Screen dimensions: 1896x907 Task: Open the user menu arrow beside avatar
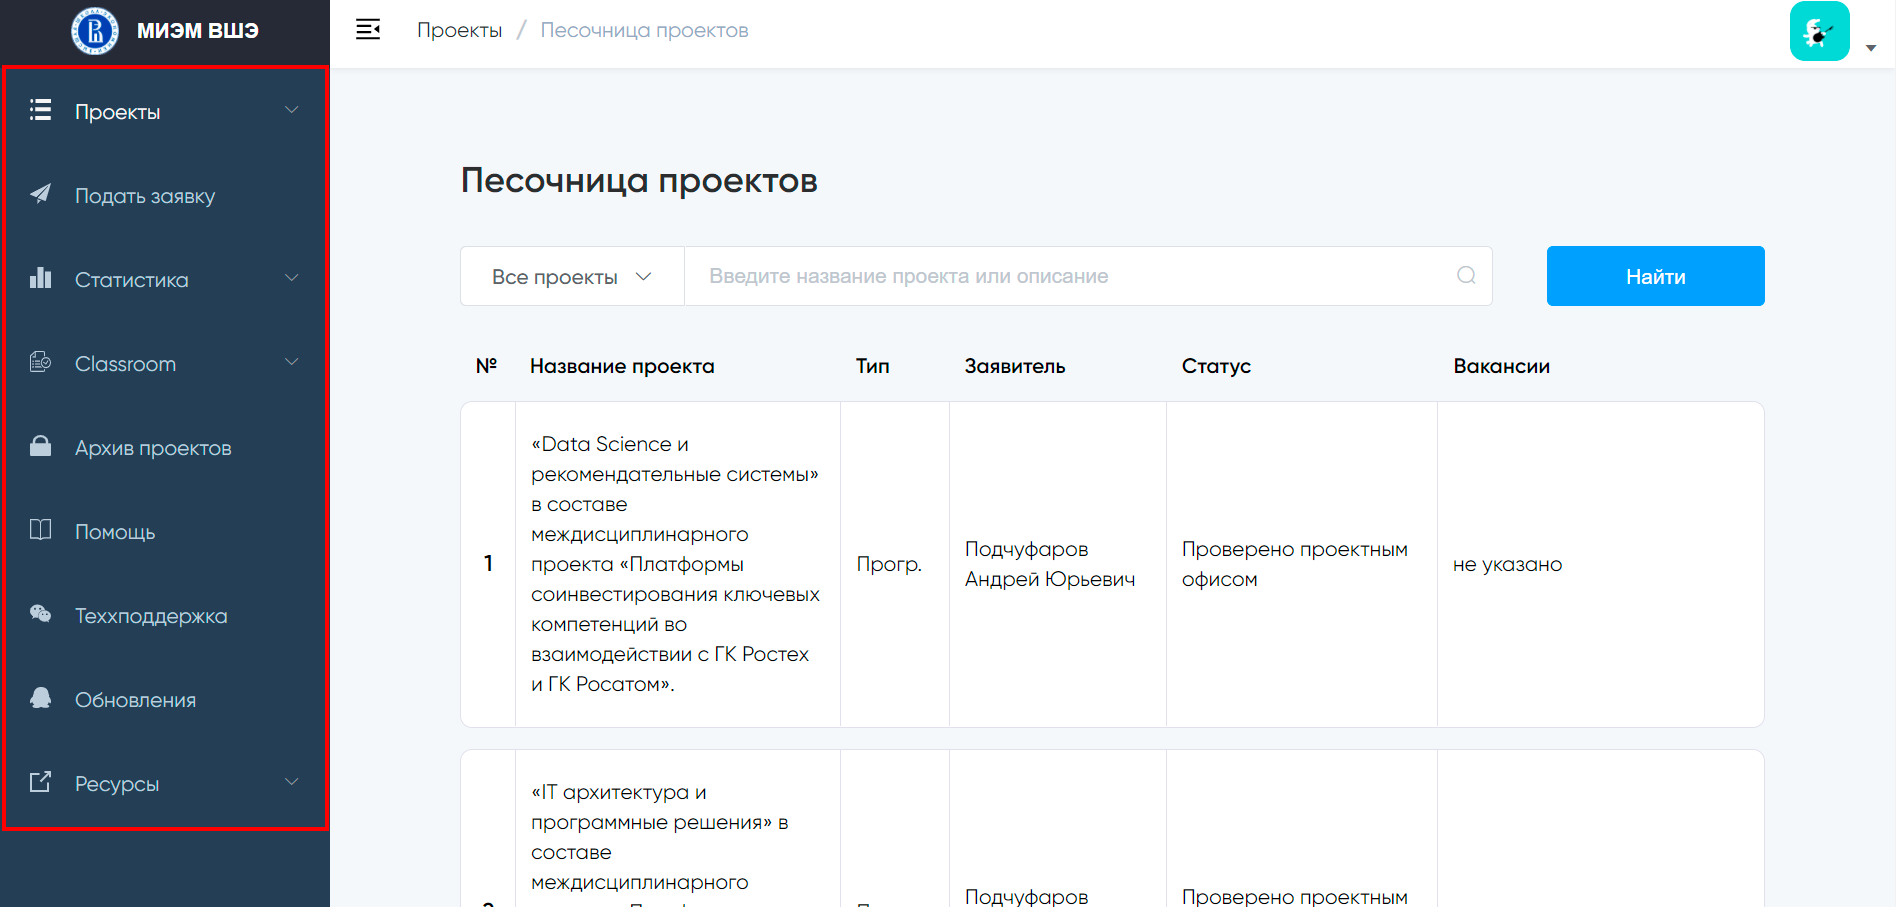(x=1871, y=48)
